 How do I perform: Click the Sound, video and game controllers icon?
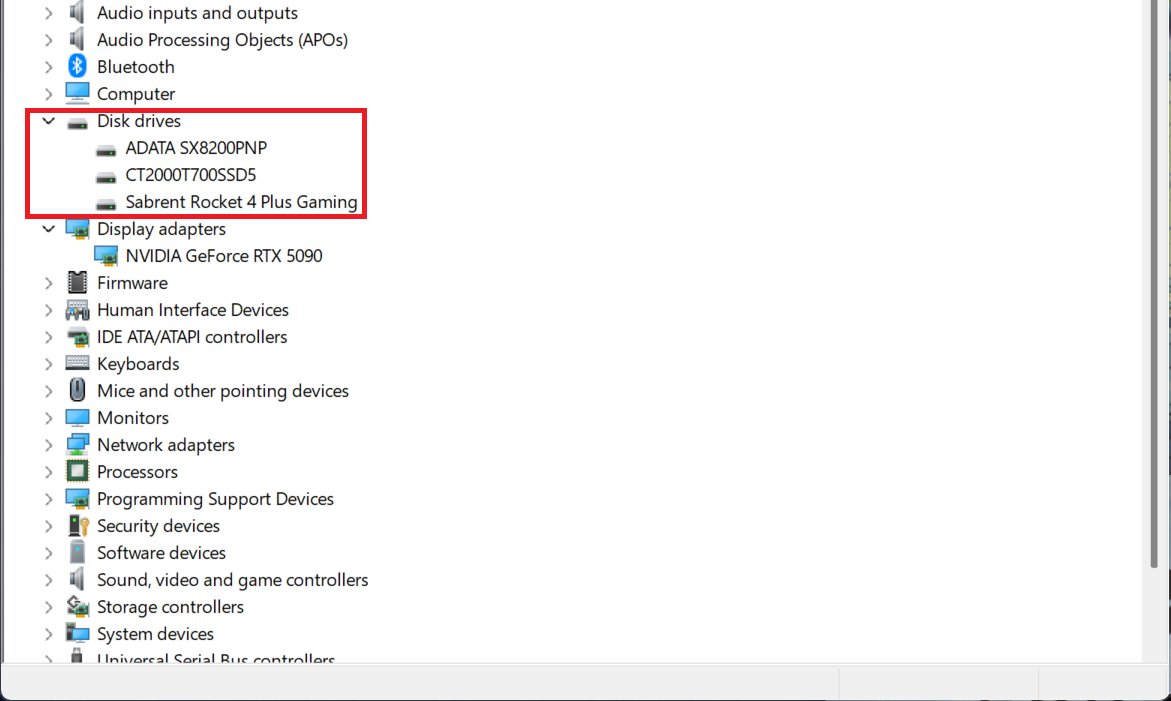pyautogui.click(x=77, y=579)
